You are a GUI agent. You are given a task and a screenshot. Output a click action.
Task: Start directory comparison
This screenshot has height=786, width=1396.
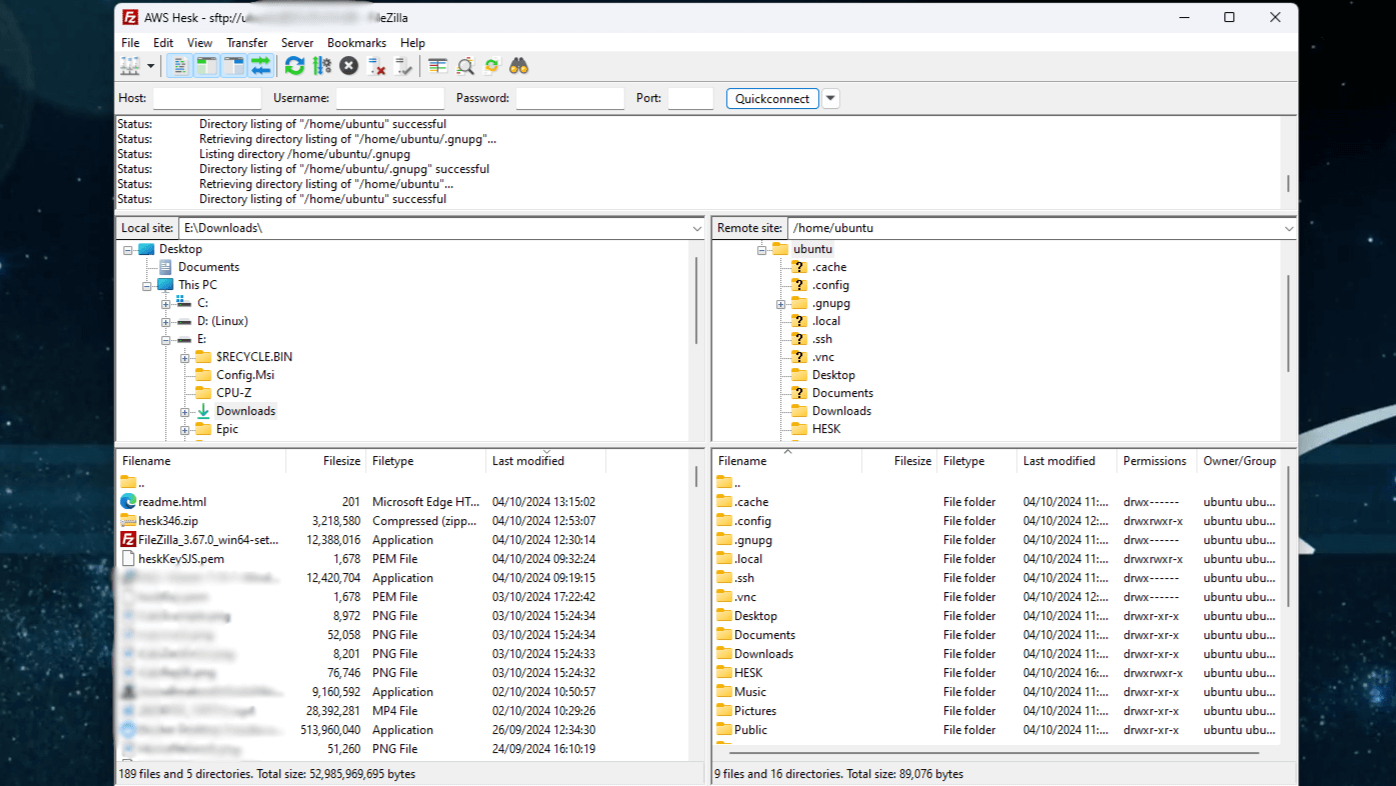[x=466, y=65]
